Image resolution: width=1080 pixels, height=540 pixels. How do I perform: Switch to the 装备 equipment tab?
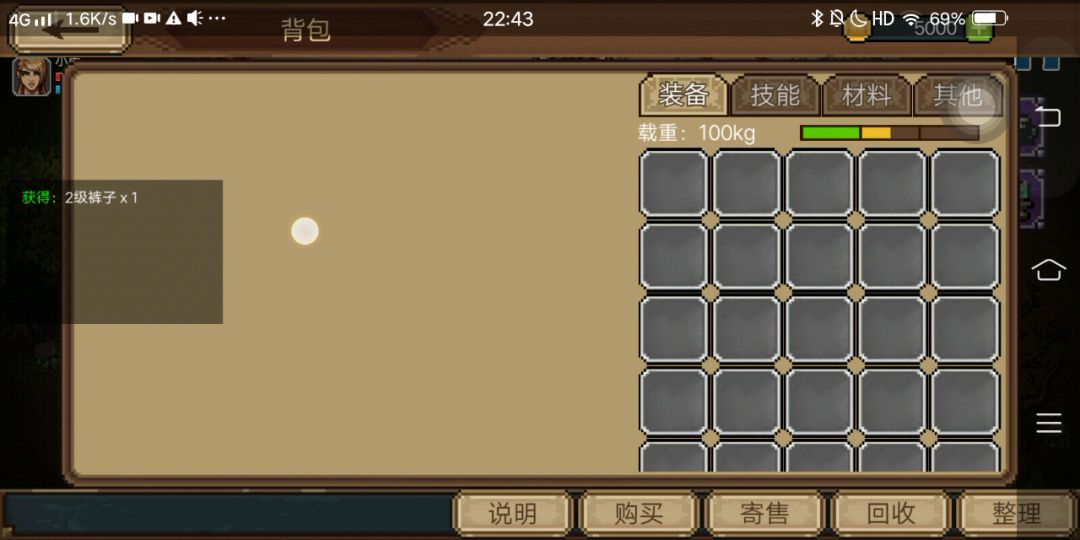[683, 95]
